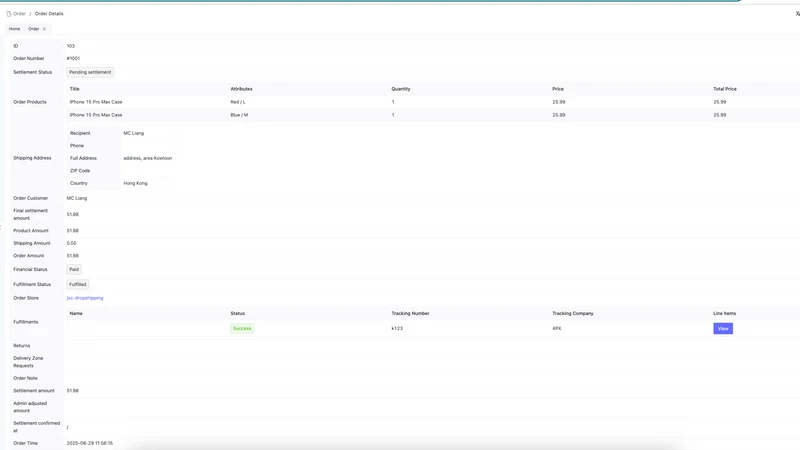800x450 pixels.
Task: Click the Price column header
Action: [x=558, y=89]
